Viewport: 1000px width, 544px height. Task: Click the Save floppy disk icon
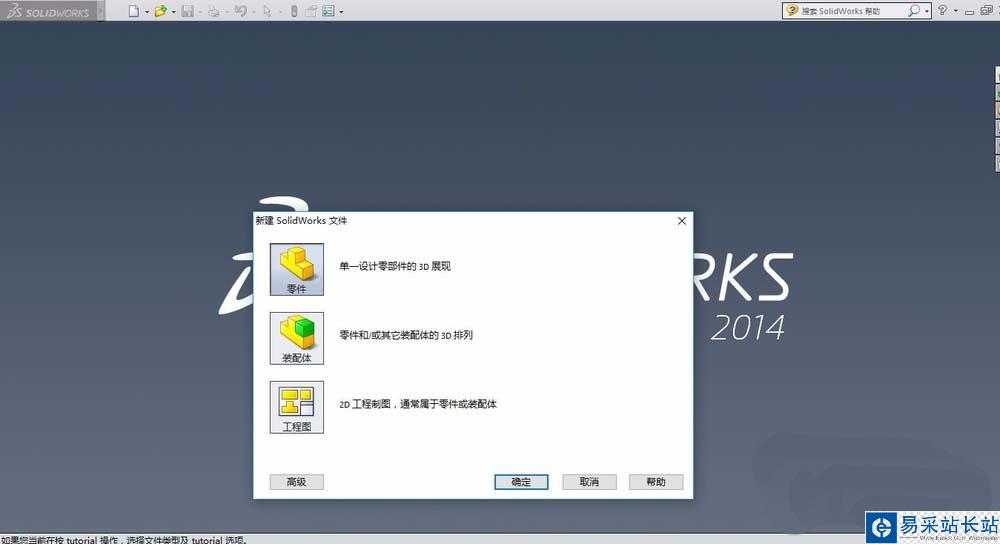click(188, 11)
